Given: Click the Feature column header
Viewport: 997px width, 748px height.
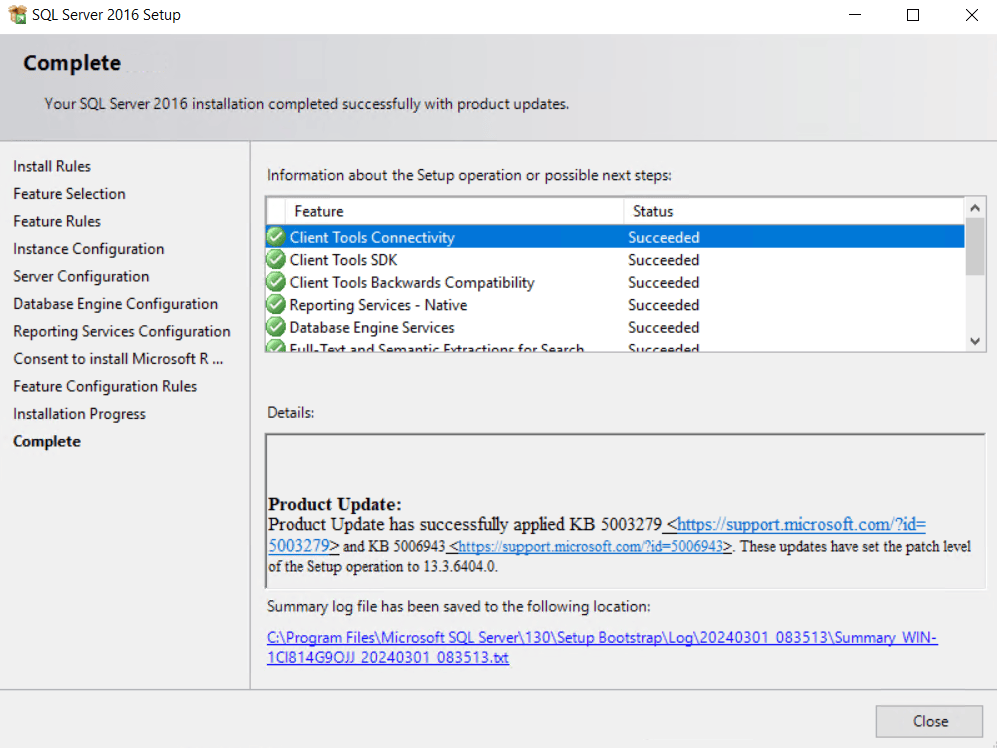Looking at the screenshot, I should tap(320, 211).
